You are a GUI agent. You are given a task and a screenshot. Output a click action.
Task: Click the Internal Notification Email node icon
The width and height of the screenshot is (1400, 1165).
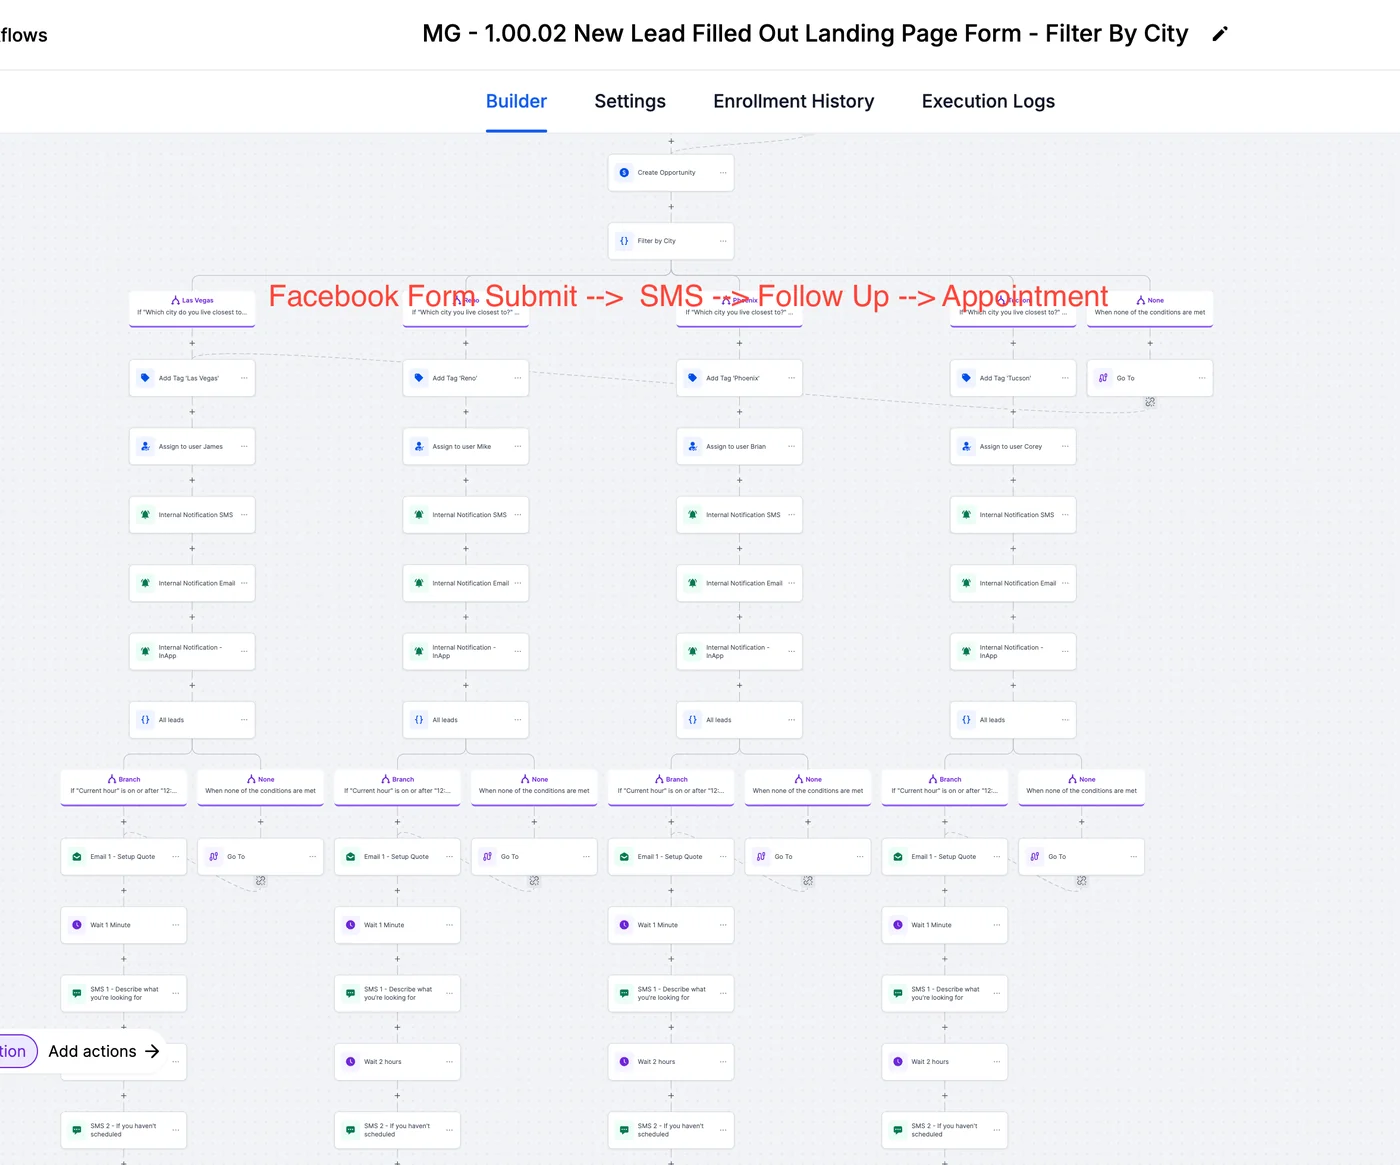(144, 583)
